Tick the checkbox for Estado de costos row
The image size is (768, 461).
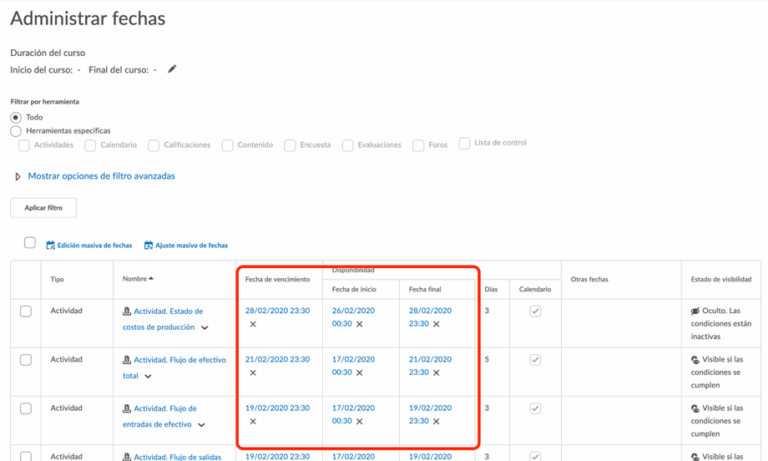[26, 311]
